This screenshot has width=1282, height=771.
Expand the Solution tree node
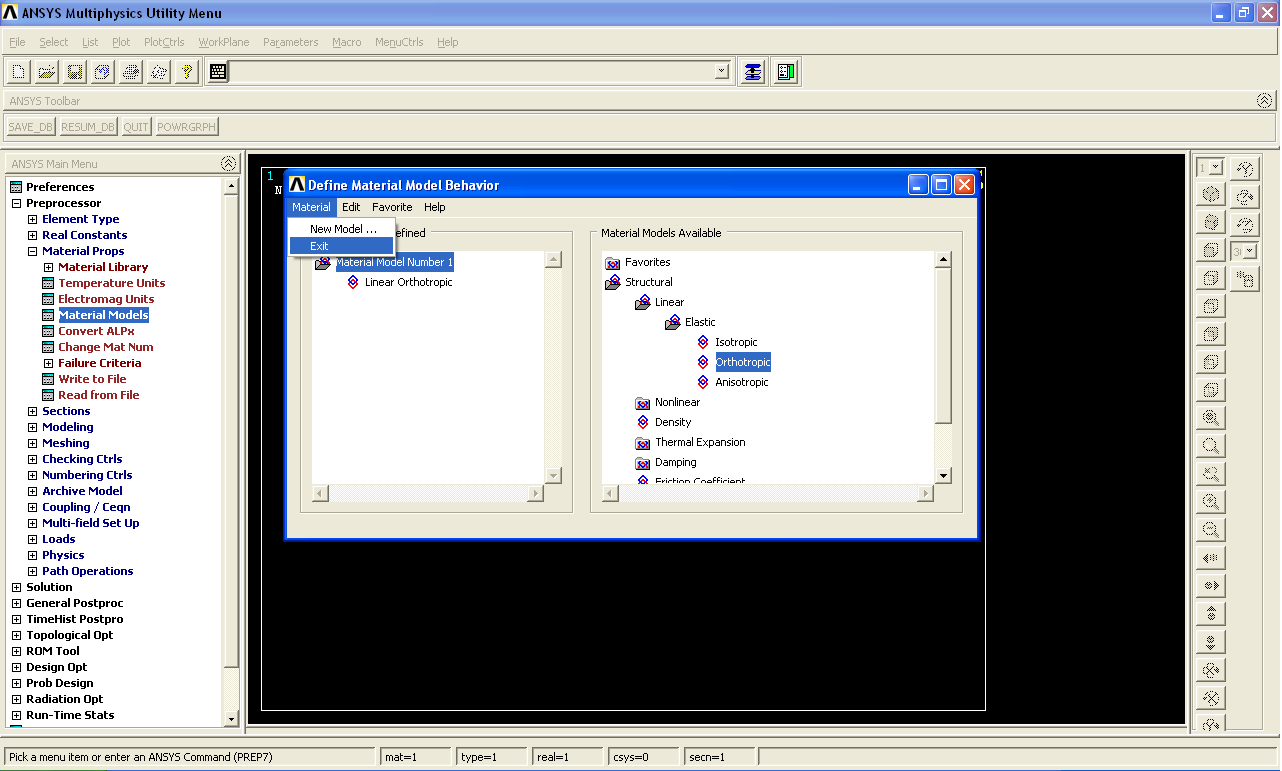(x=16, y=587)
